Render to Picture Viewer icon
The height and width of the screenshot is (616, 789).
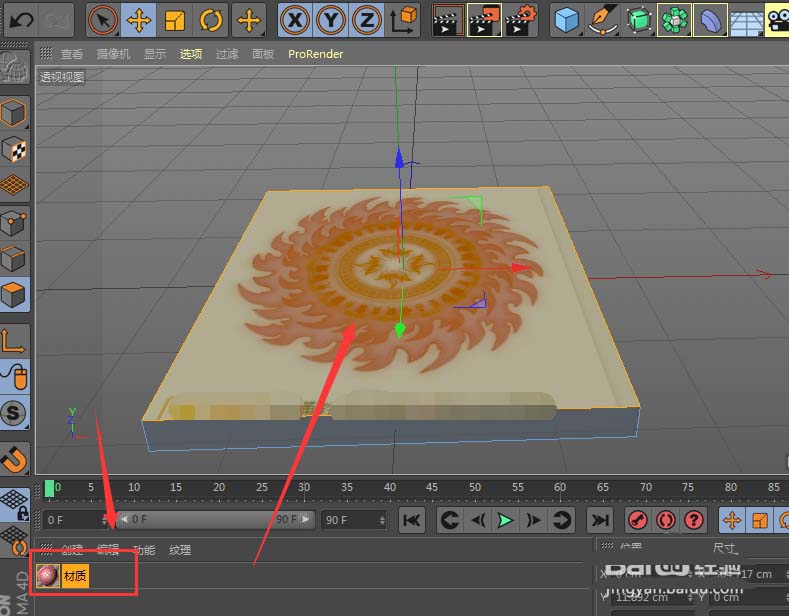pyautogui.click(x=484, y=20)
